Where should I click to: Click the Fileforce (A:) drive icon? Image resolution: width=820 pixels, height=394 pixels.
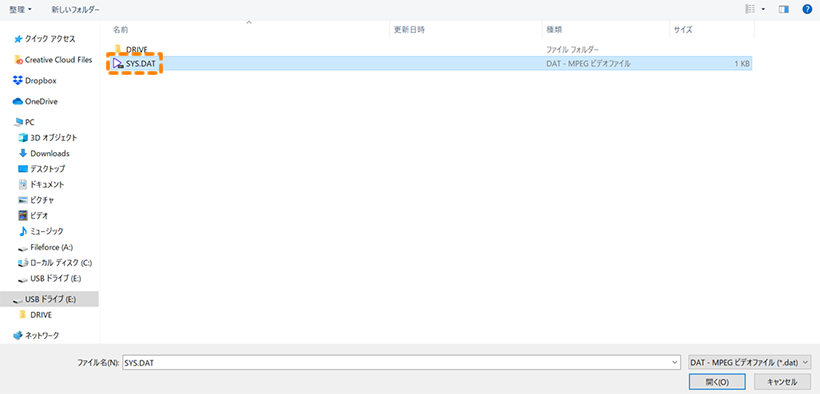pos(22,248)
